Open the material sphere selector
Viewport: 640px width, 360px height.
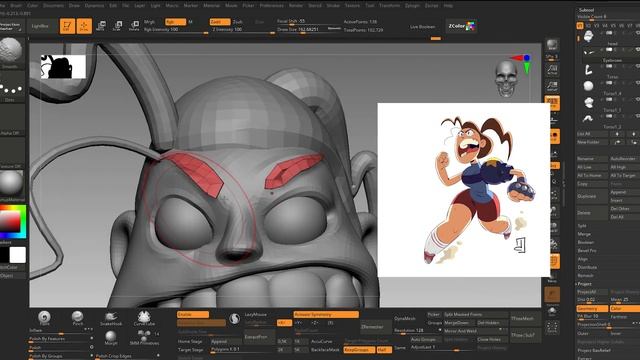(x=11, y=184)
